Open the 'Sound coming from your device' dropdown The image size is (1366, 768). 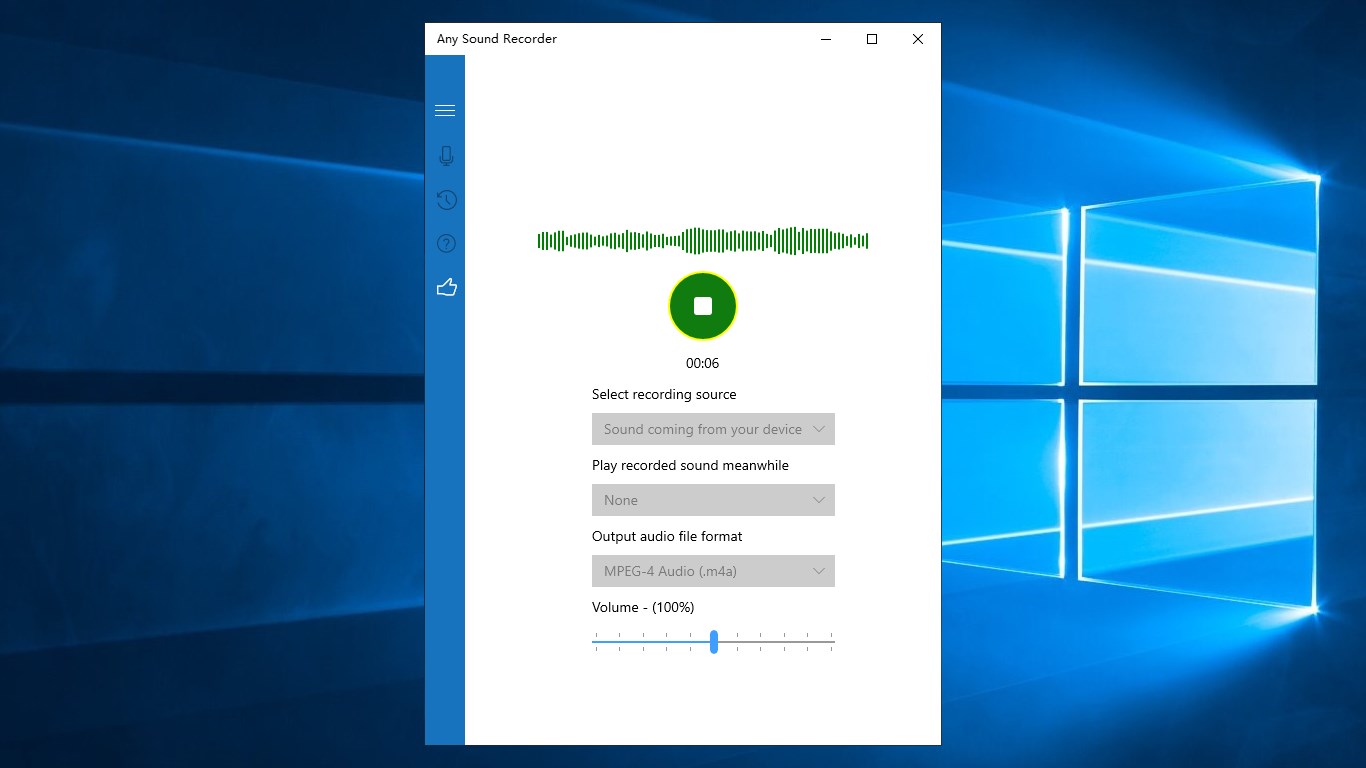click(x=713, y=429)
